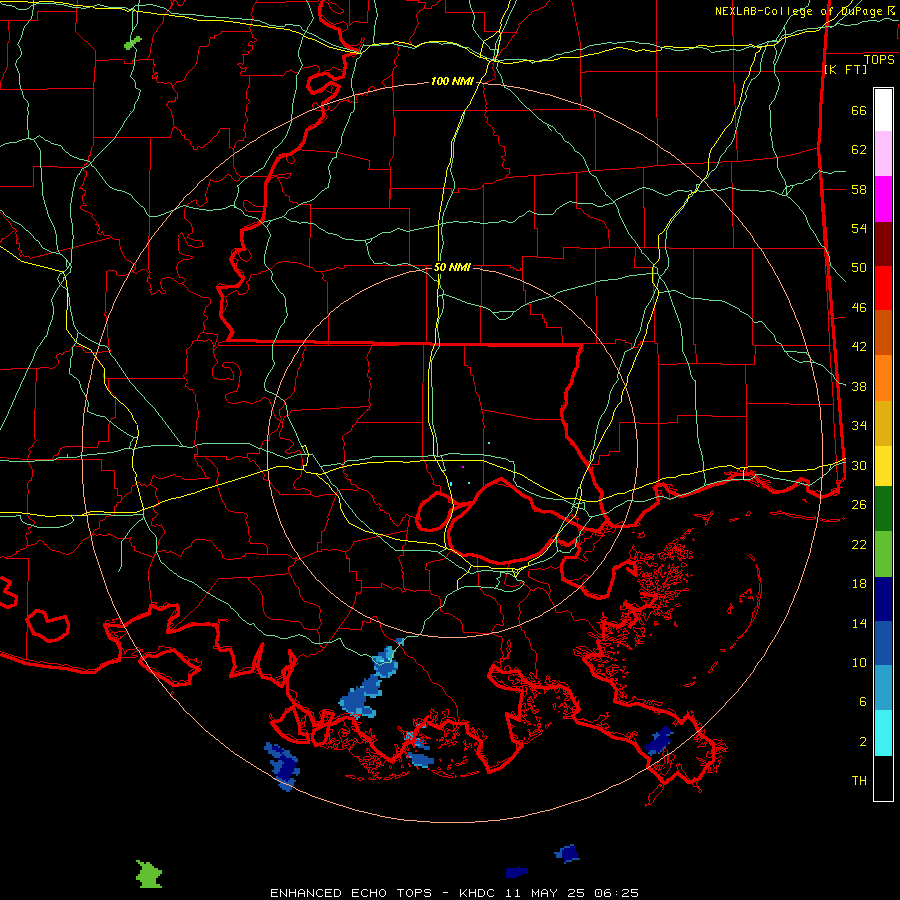
Task: Click the dark orange legend swatch
Action: 883,333
